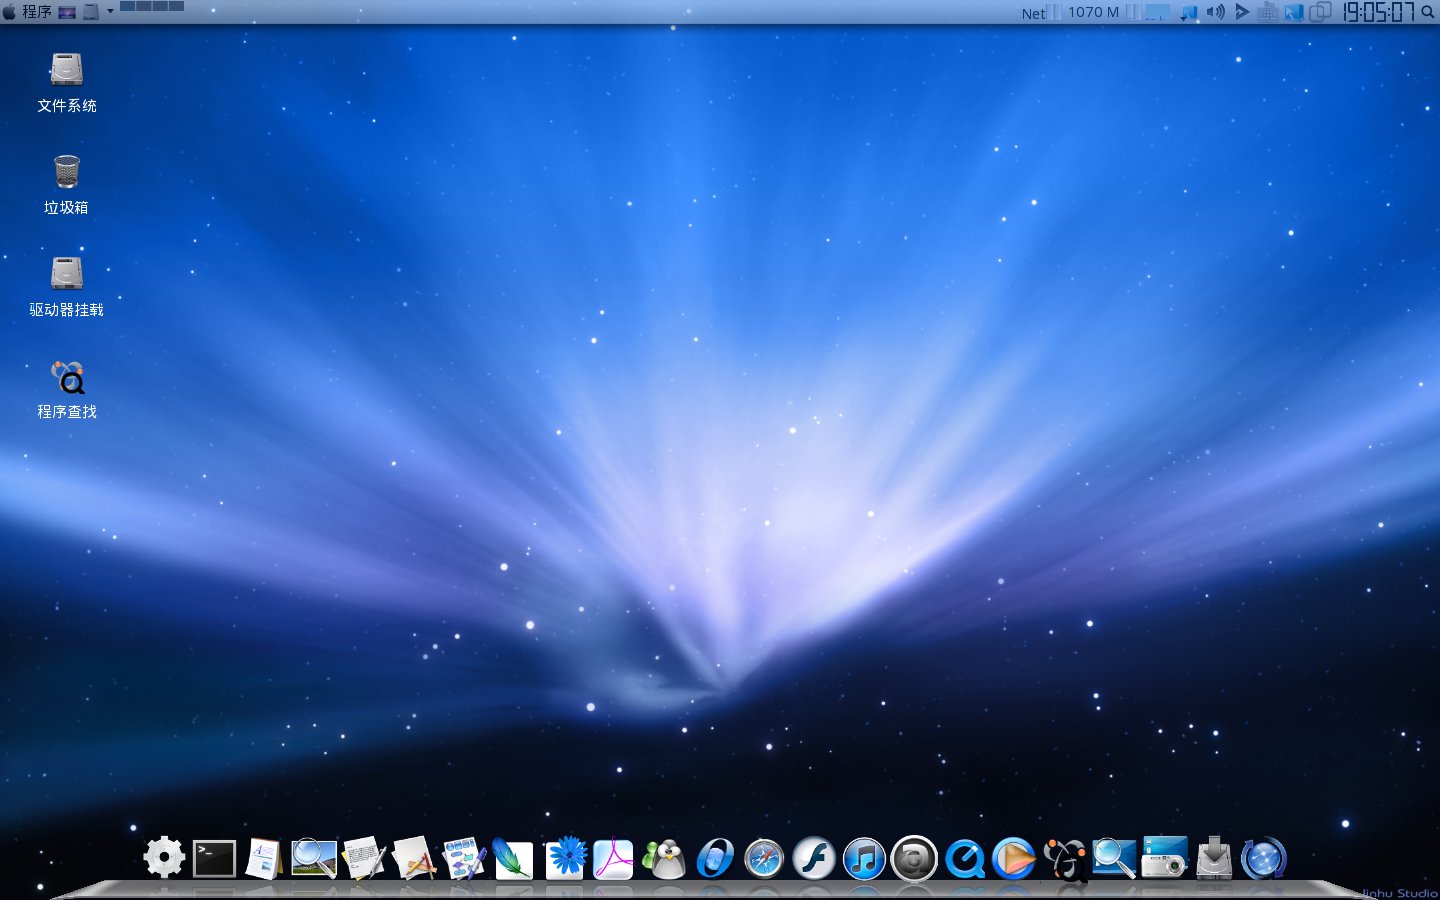Open the document writer icon in the dock
Viewport: 1440px width, 900px height.
[264, 858]
